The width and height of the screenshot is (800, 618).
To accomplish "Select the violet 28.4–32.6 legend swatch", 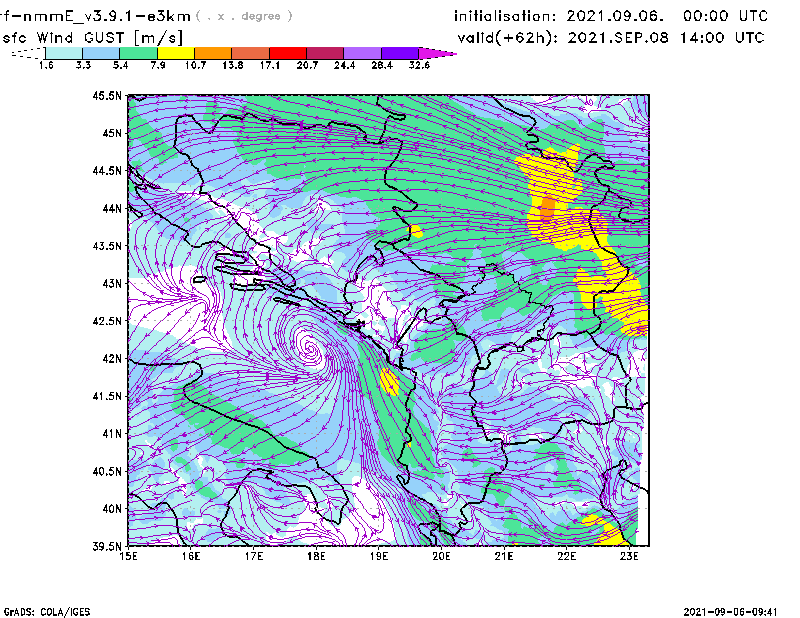I will tap(400, 53).
